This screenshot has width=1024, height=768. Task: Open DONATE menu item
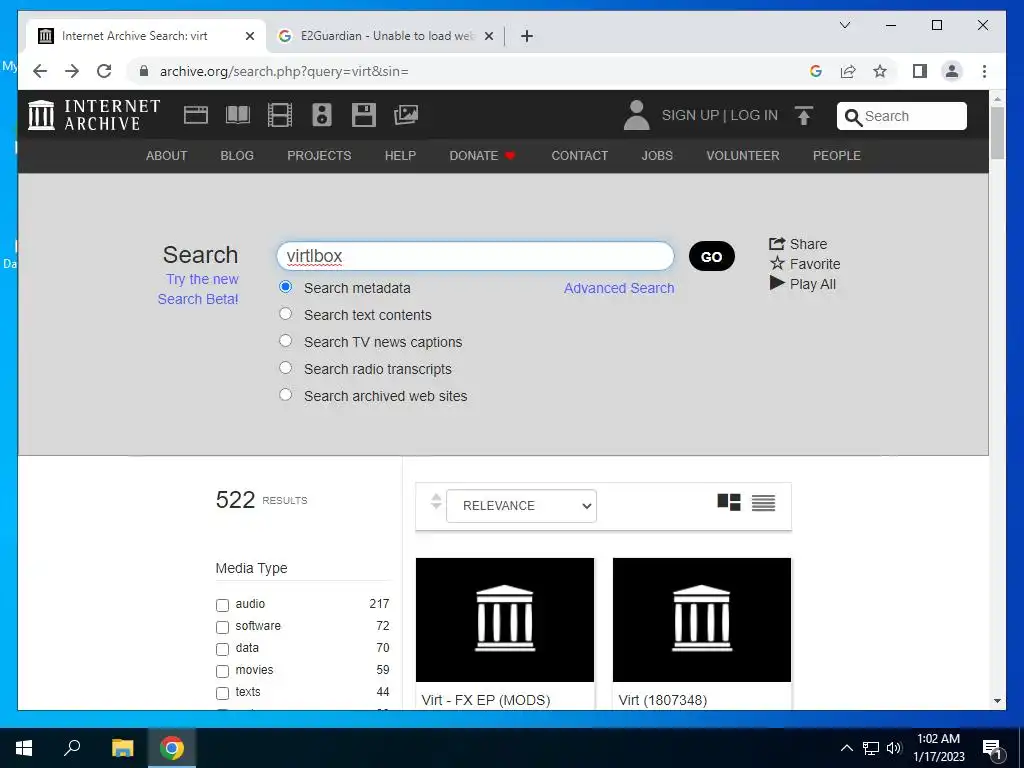[483, 155]
